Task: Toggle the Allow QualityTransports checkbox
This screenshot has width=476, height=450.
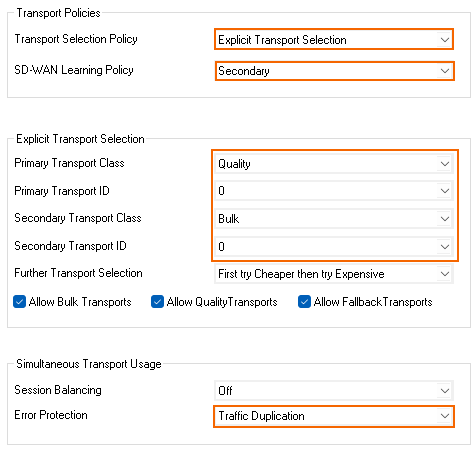Action: tap(157, 302)
